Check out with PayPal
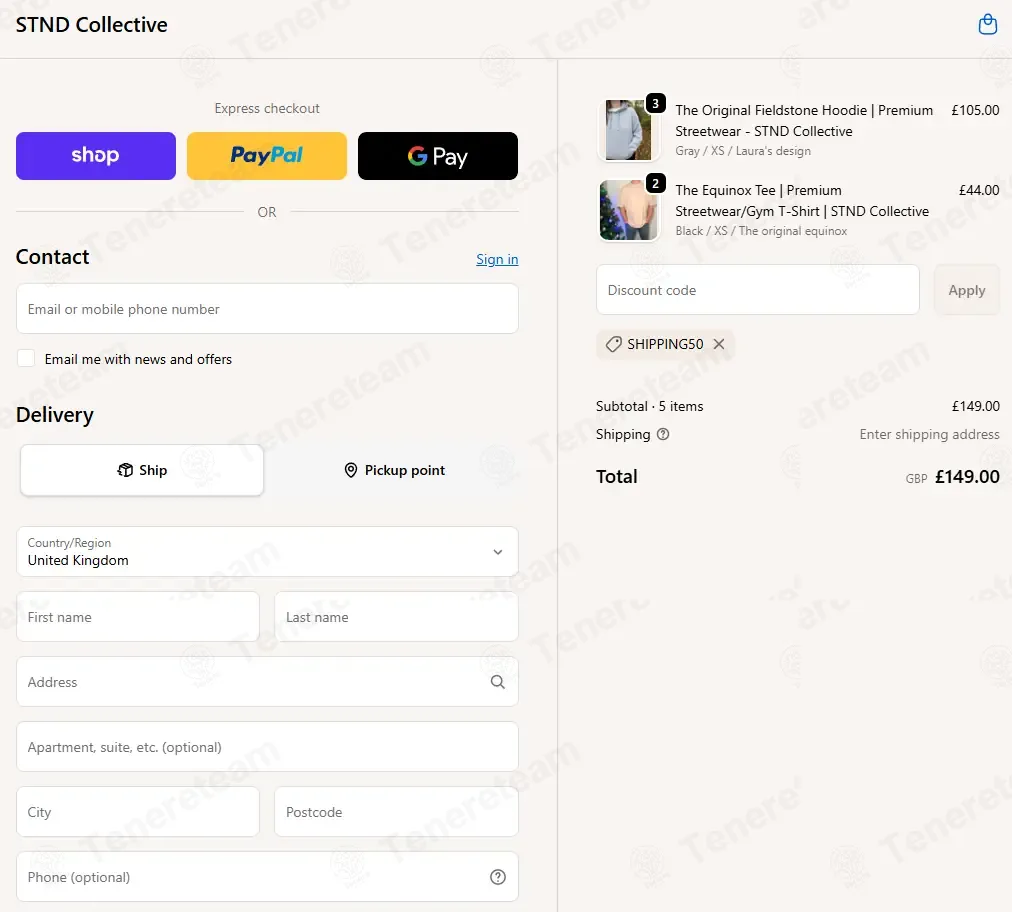This screenshot has width=1012, height=912. (267, 156)
